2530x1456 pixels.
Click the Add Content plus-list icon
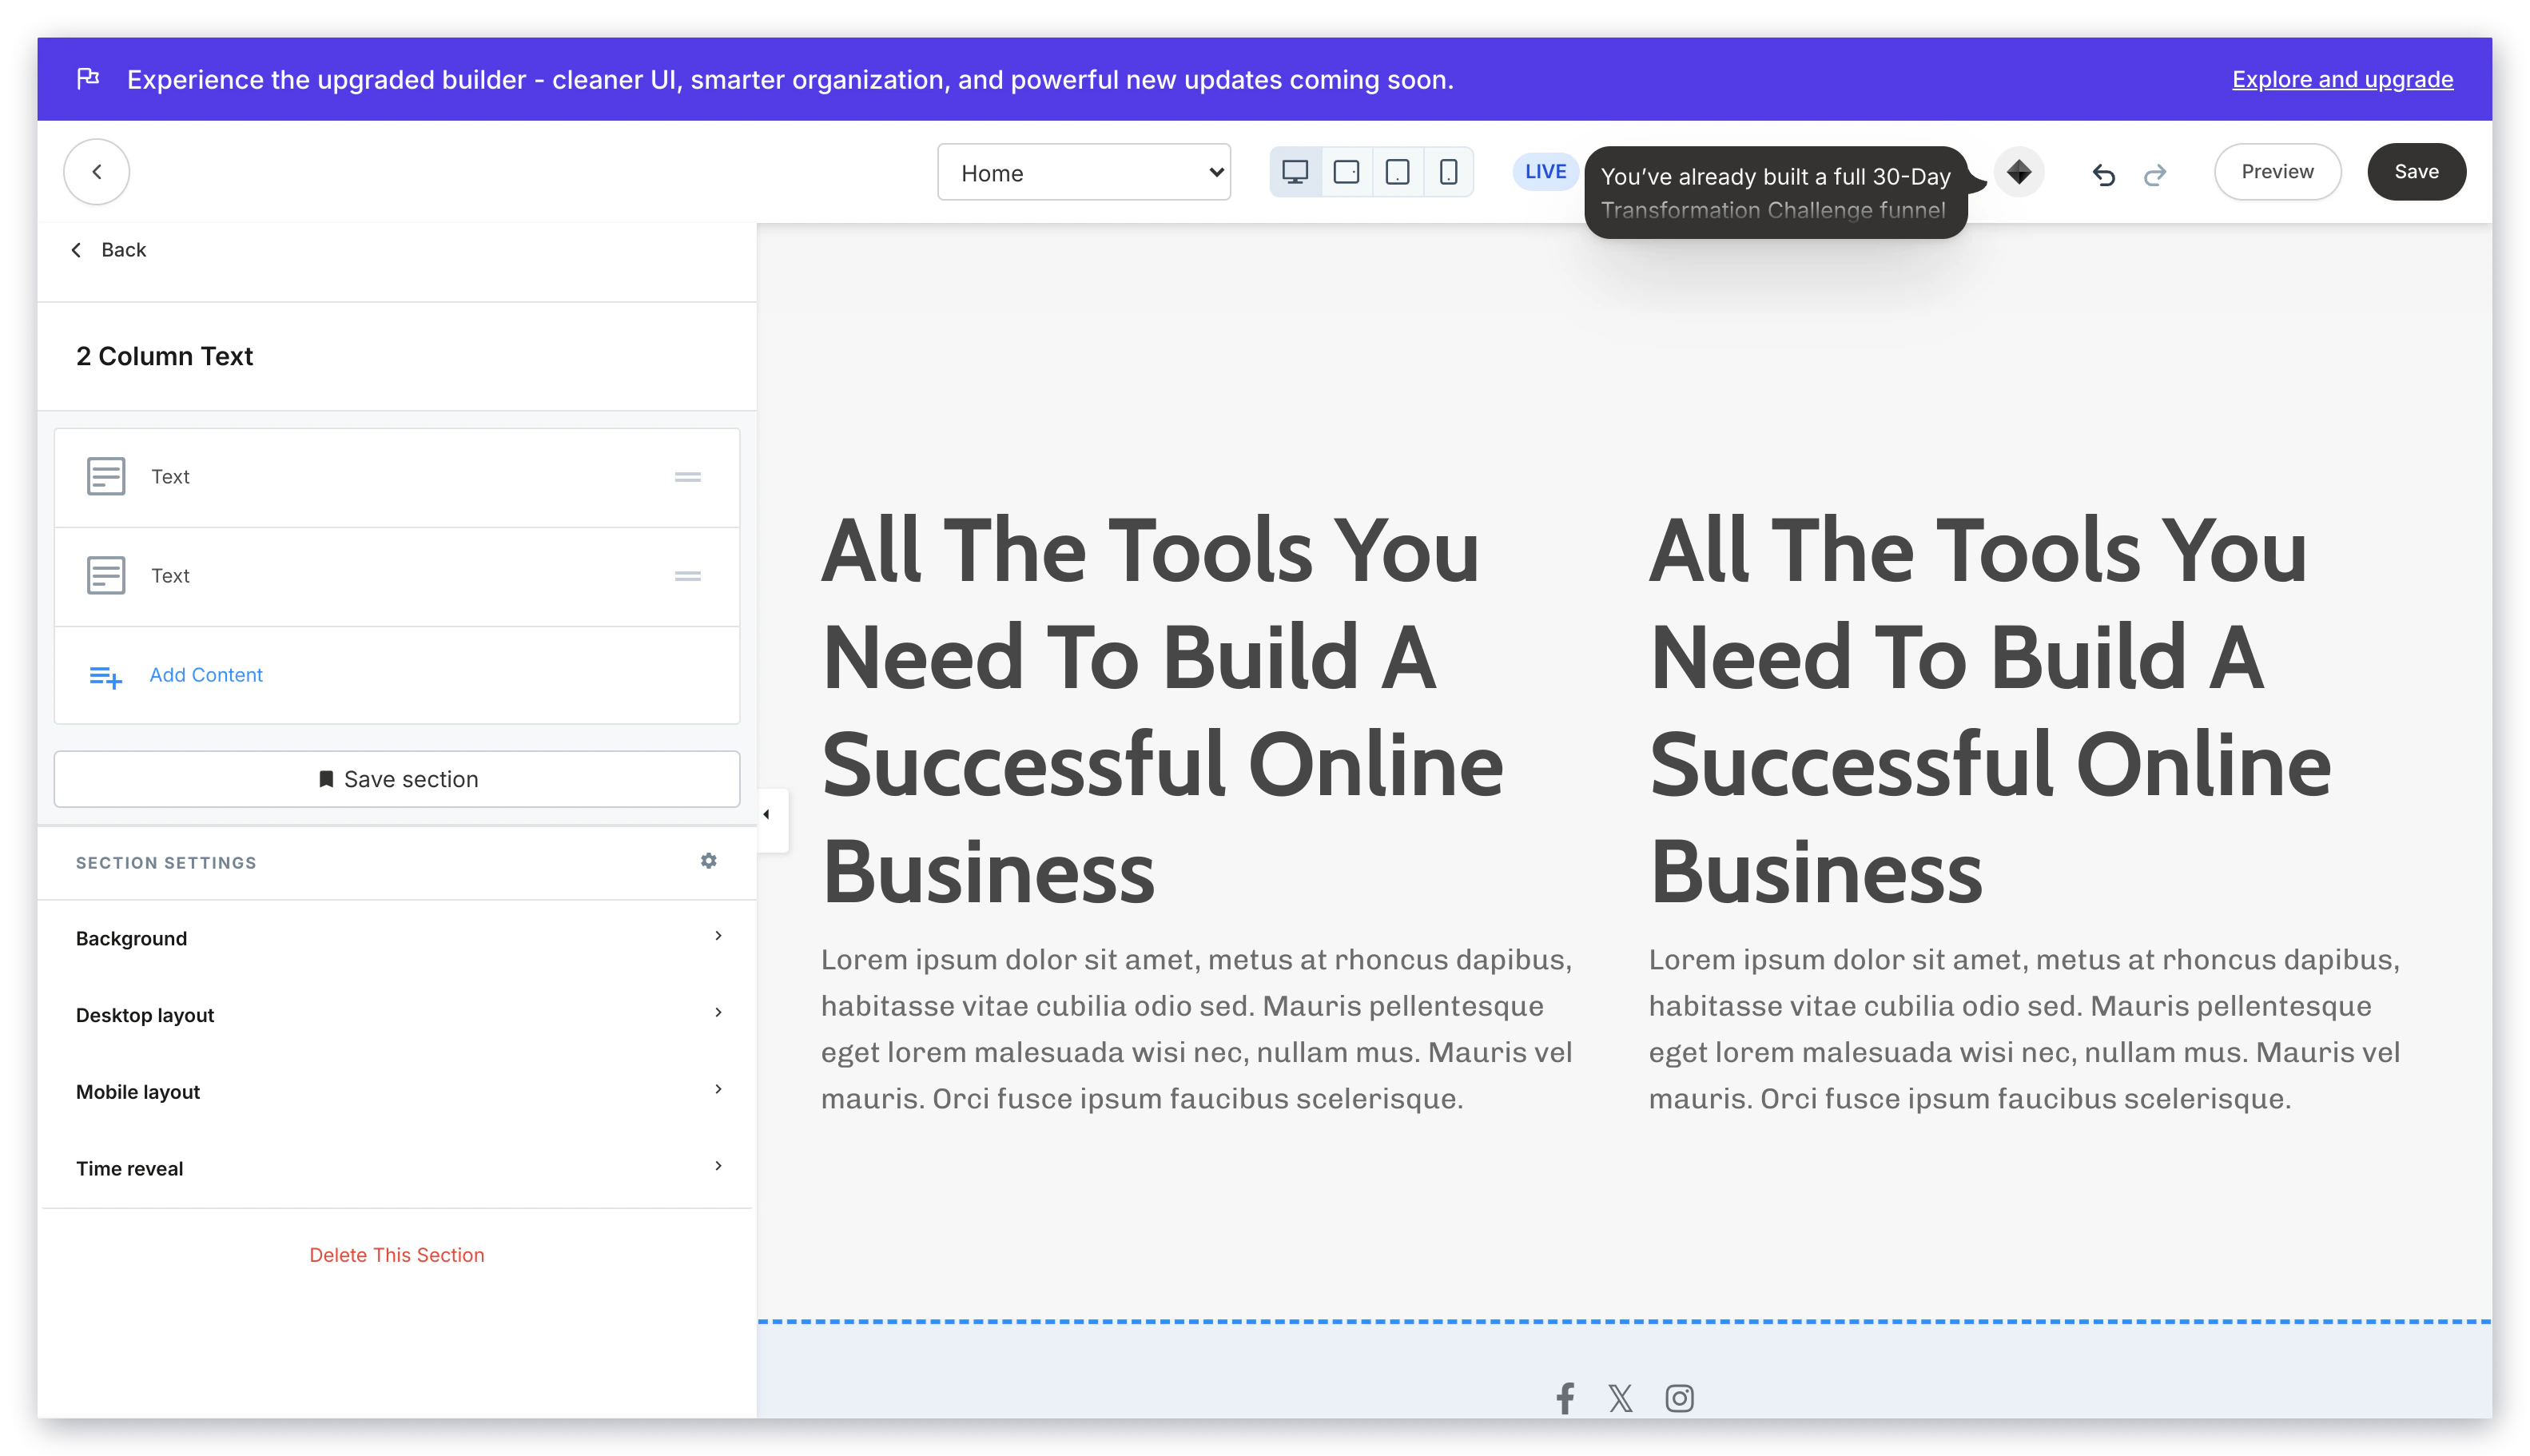[x=105, y=676]
